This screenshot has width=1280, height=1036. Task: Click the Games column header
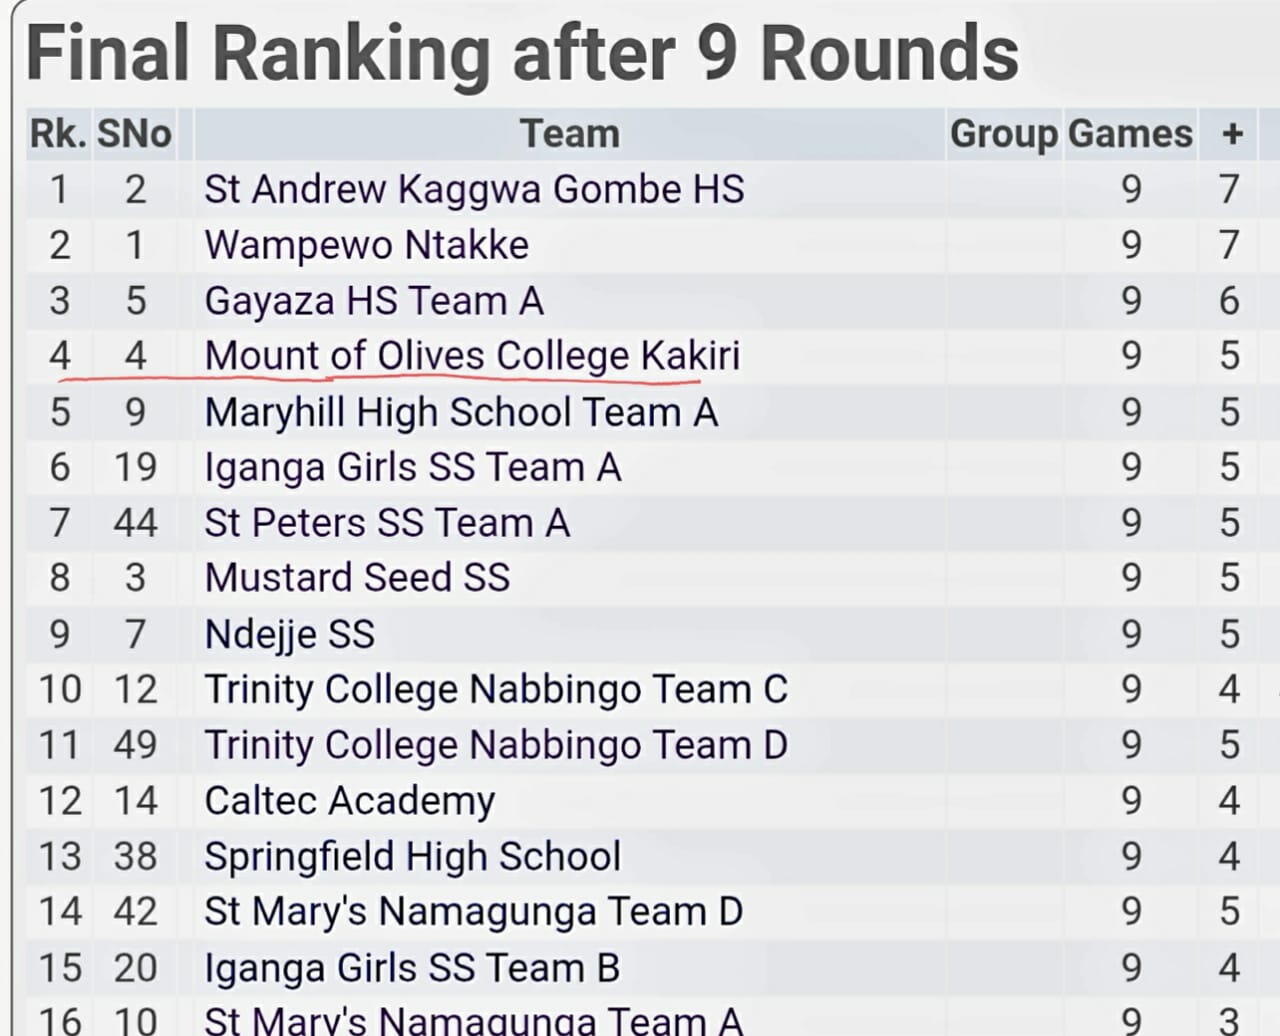[1130, 134]
